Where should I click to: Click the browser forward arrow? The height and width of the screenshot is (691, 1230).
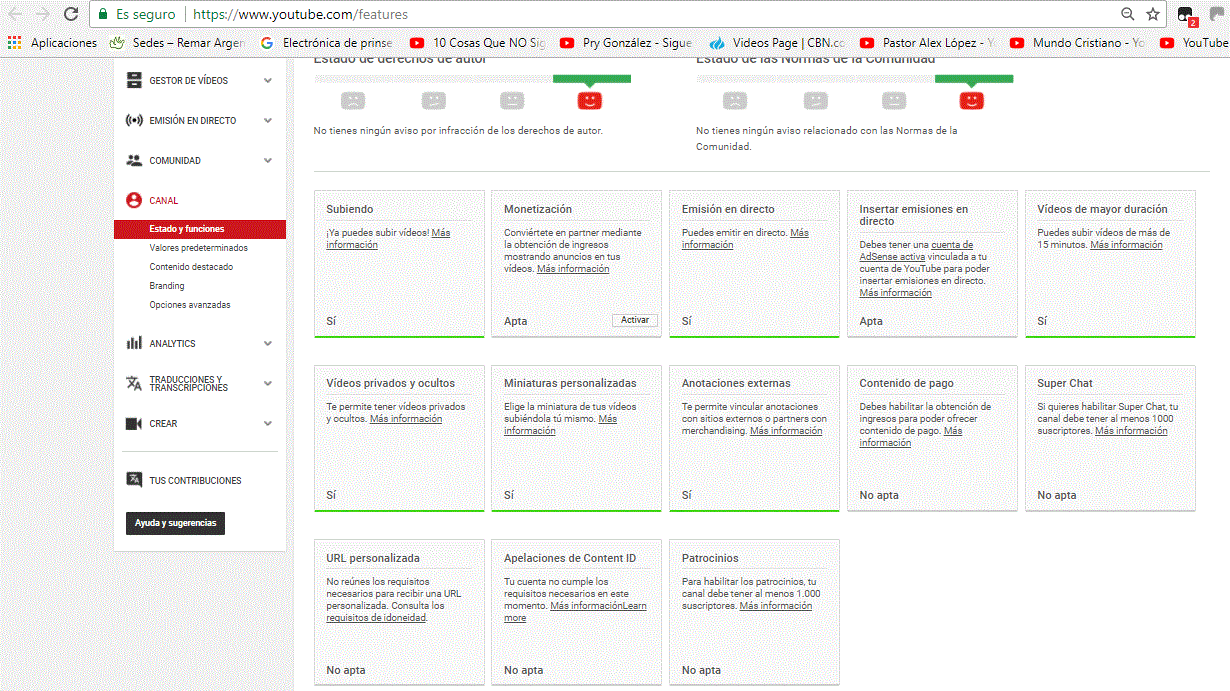[x=42, y=14]
